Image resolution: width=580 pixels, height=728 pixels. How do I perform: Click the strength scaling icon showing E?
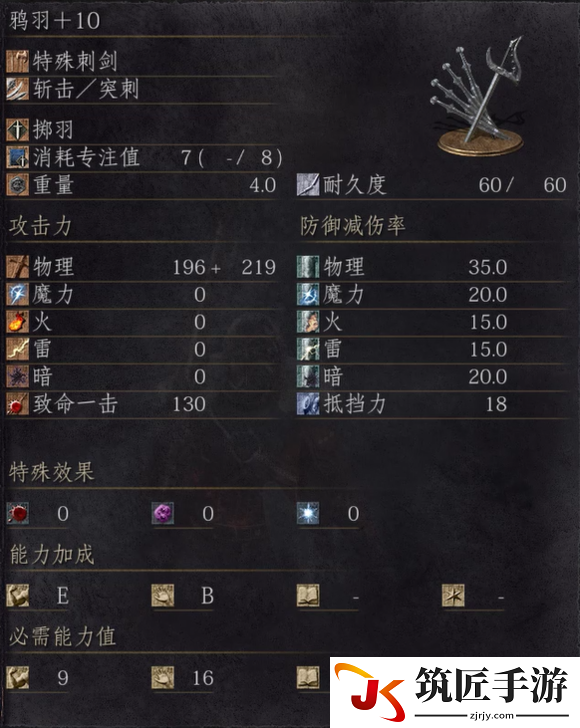pos(18,595)
